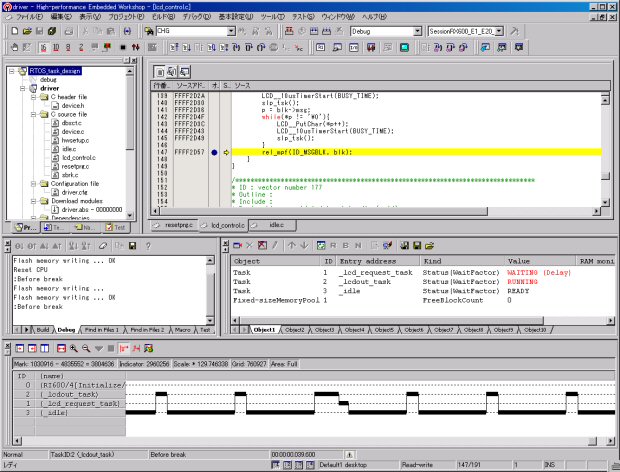Open the CHG combo box dropdown

coord(231,31)
